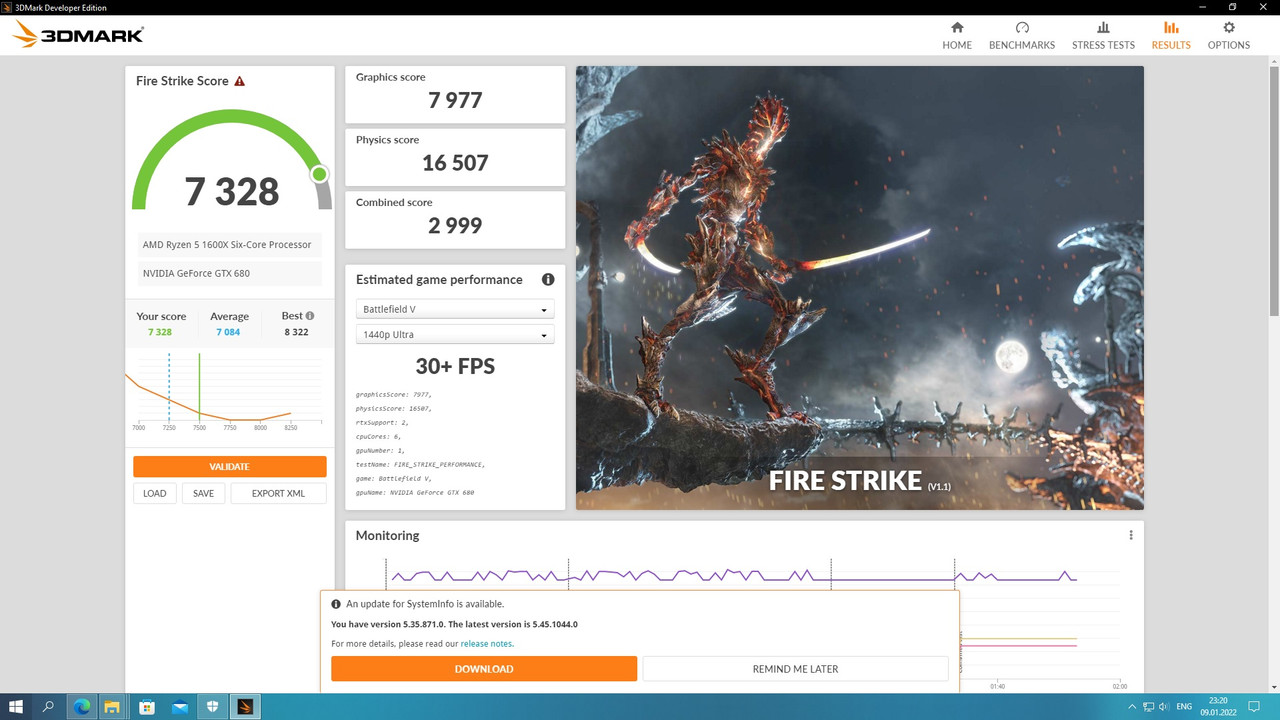The width and height of the screenshot is (1280, 720).
Task: Click the Physics score value 16 507
Action: [455, 163]
